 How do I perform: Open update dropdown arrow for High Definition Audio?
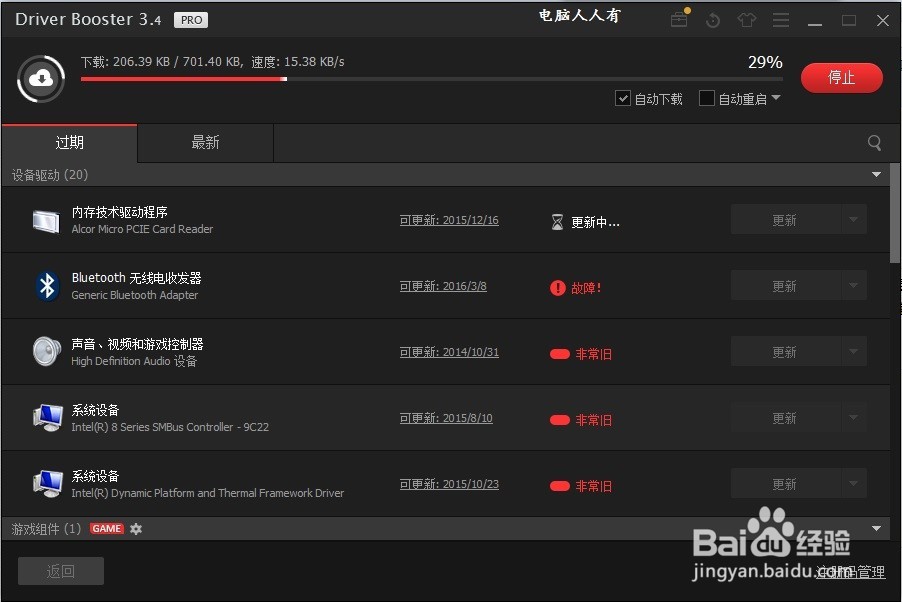pos(854,351)
